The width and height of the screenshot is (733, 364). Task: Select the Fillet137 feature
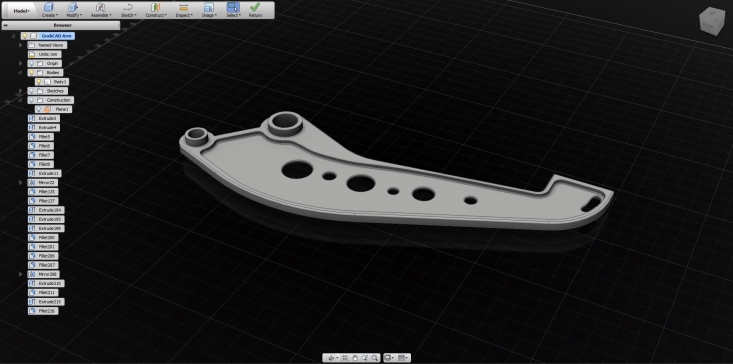click(x=43, y=200)
